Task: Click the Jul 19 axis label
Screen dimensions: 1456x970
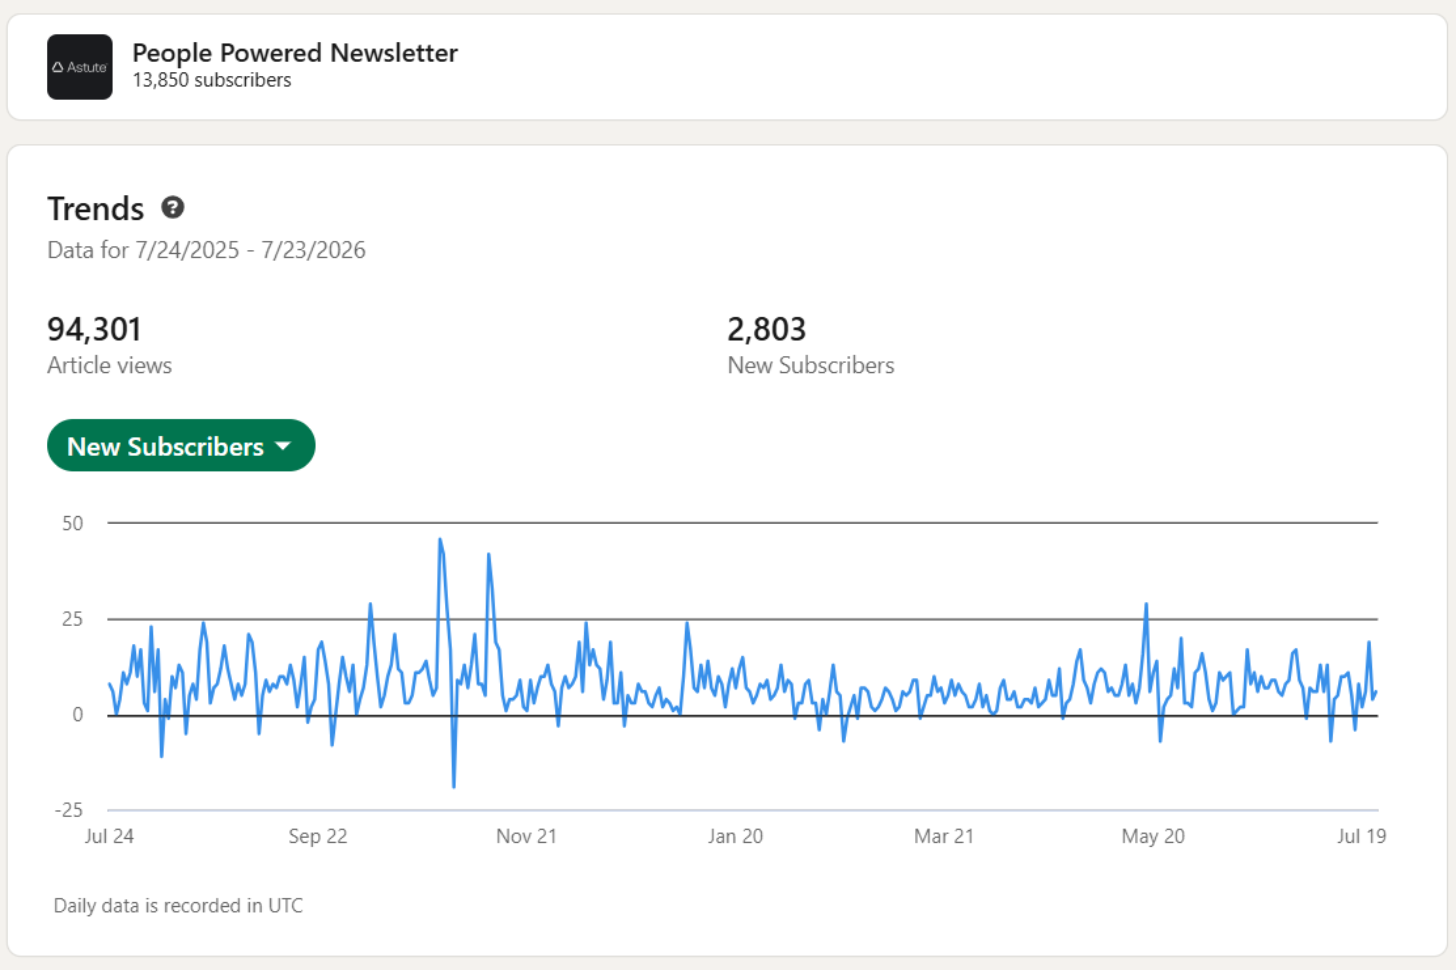Action: pyautogui.click(x=1361, y=836)
